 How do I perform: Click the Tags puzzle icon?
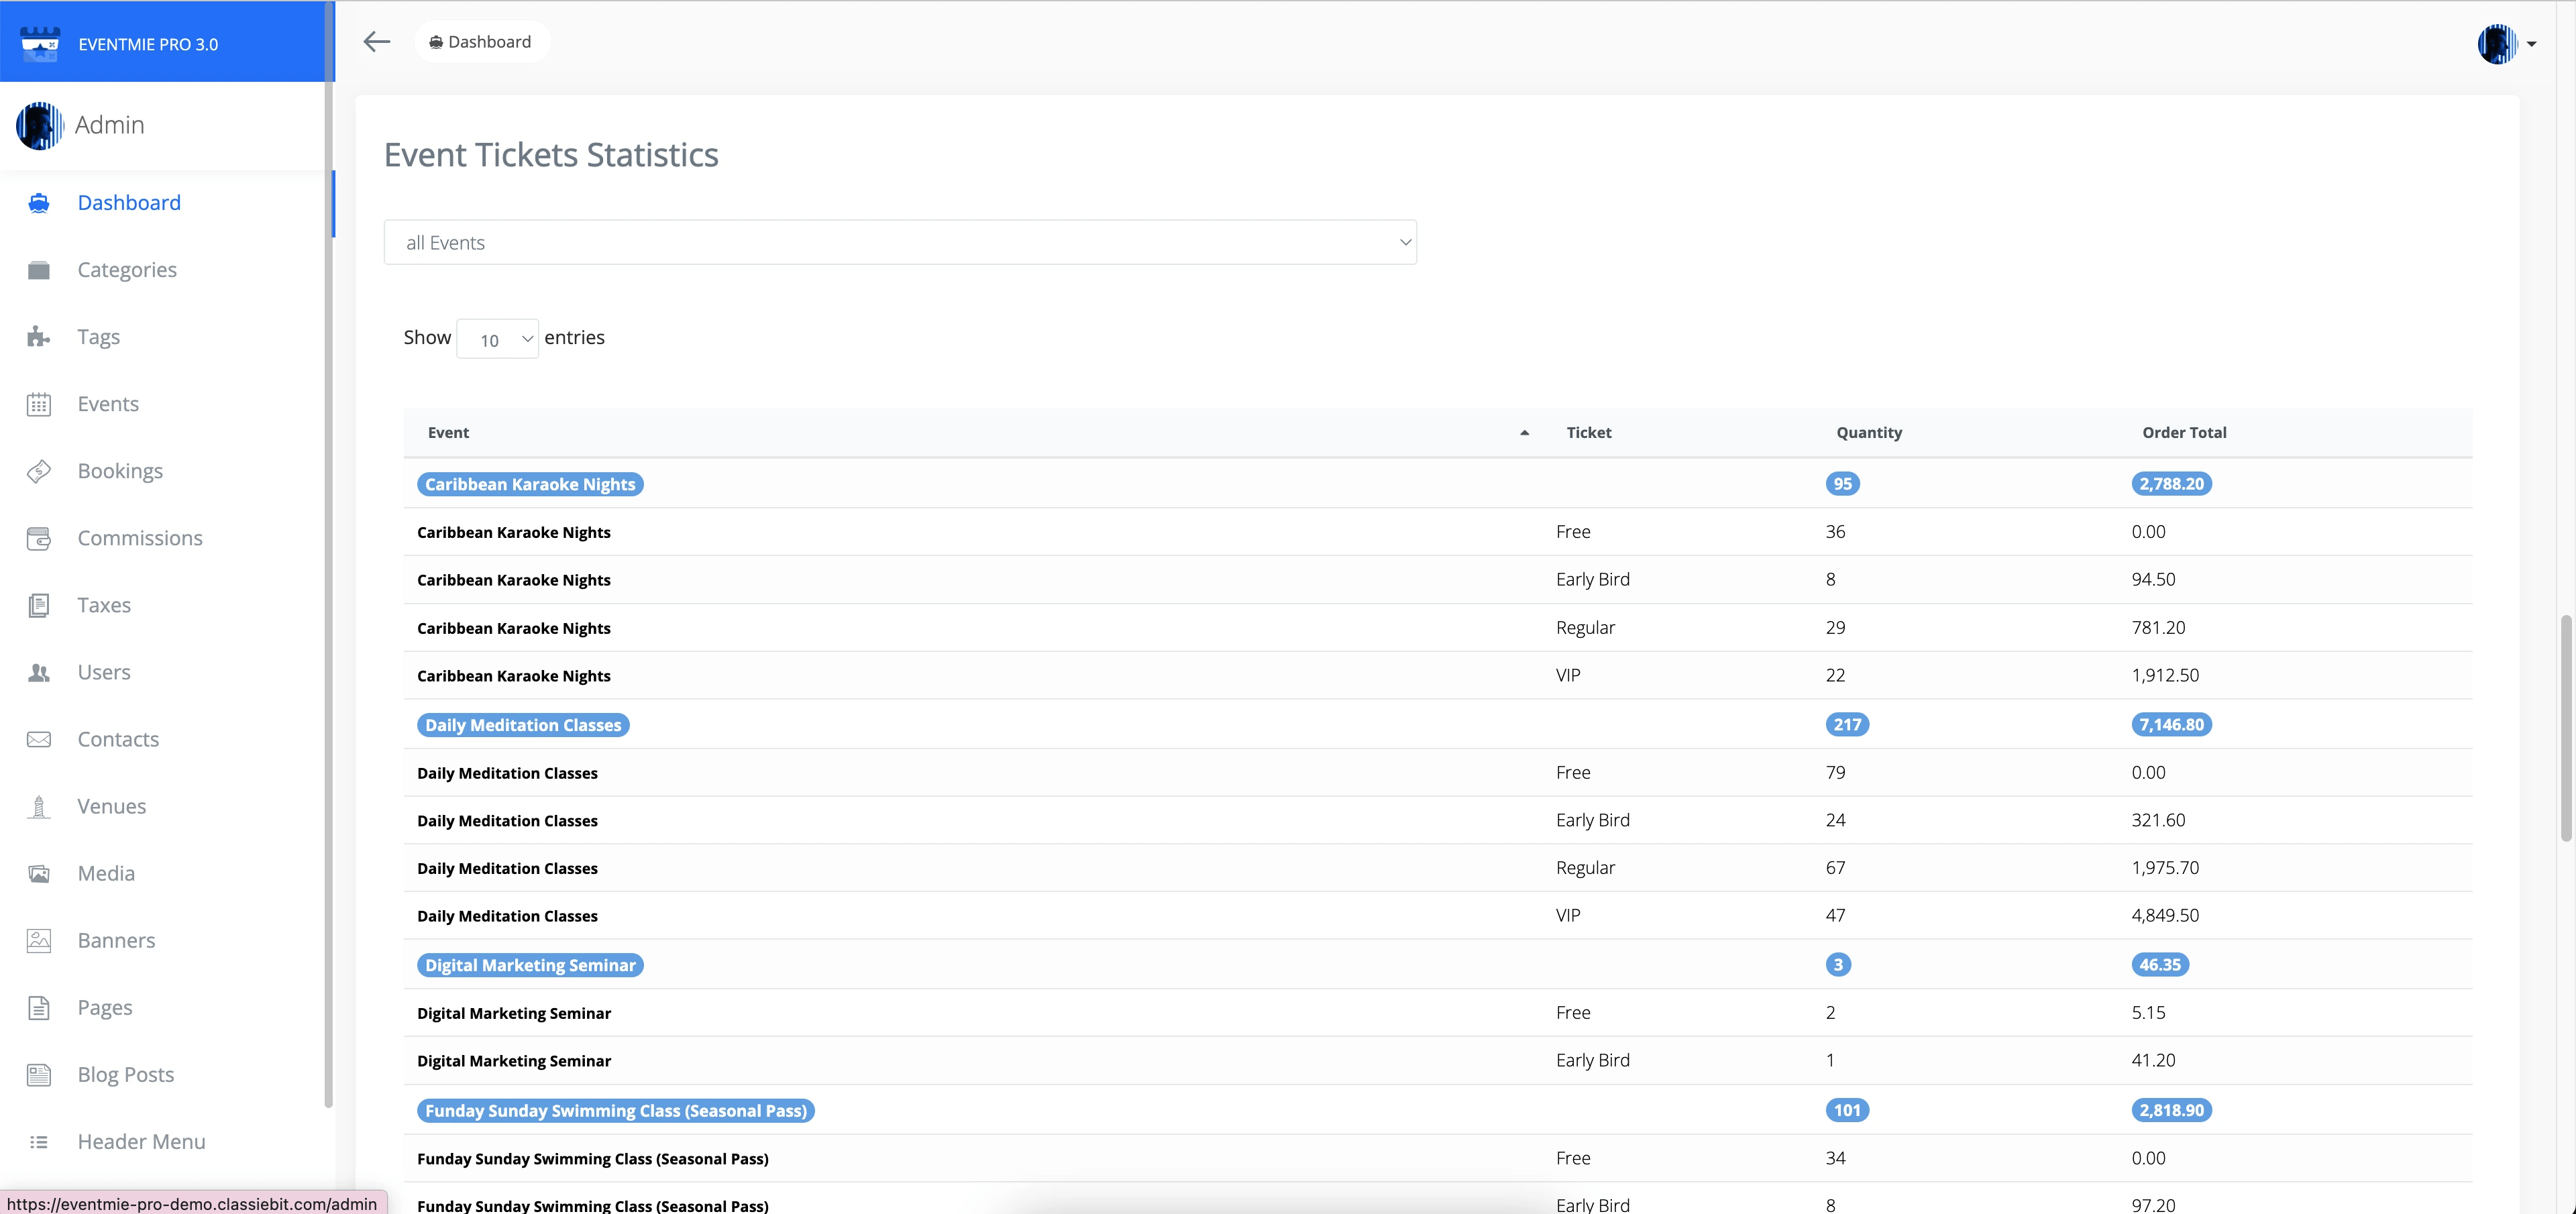click(x=39, y=337)
